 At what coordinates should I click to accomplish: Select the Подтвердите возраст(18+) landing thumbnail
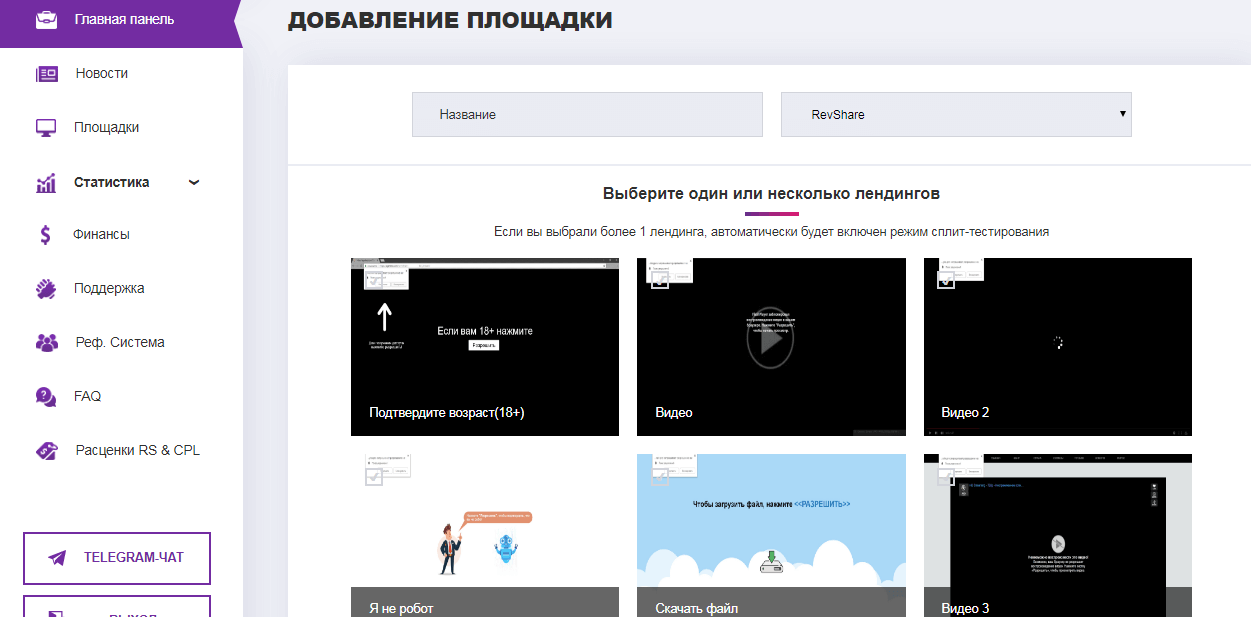pyautogui.click(x=484, y=346)
